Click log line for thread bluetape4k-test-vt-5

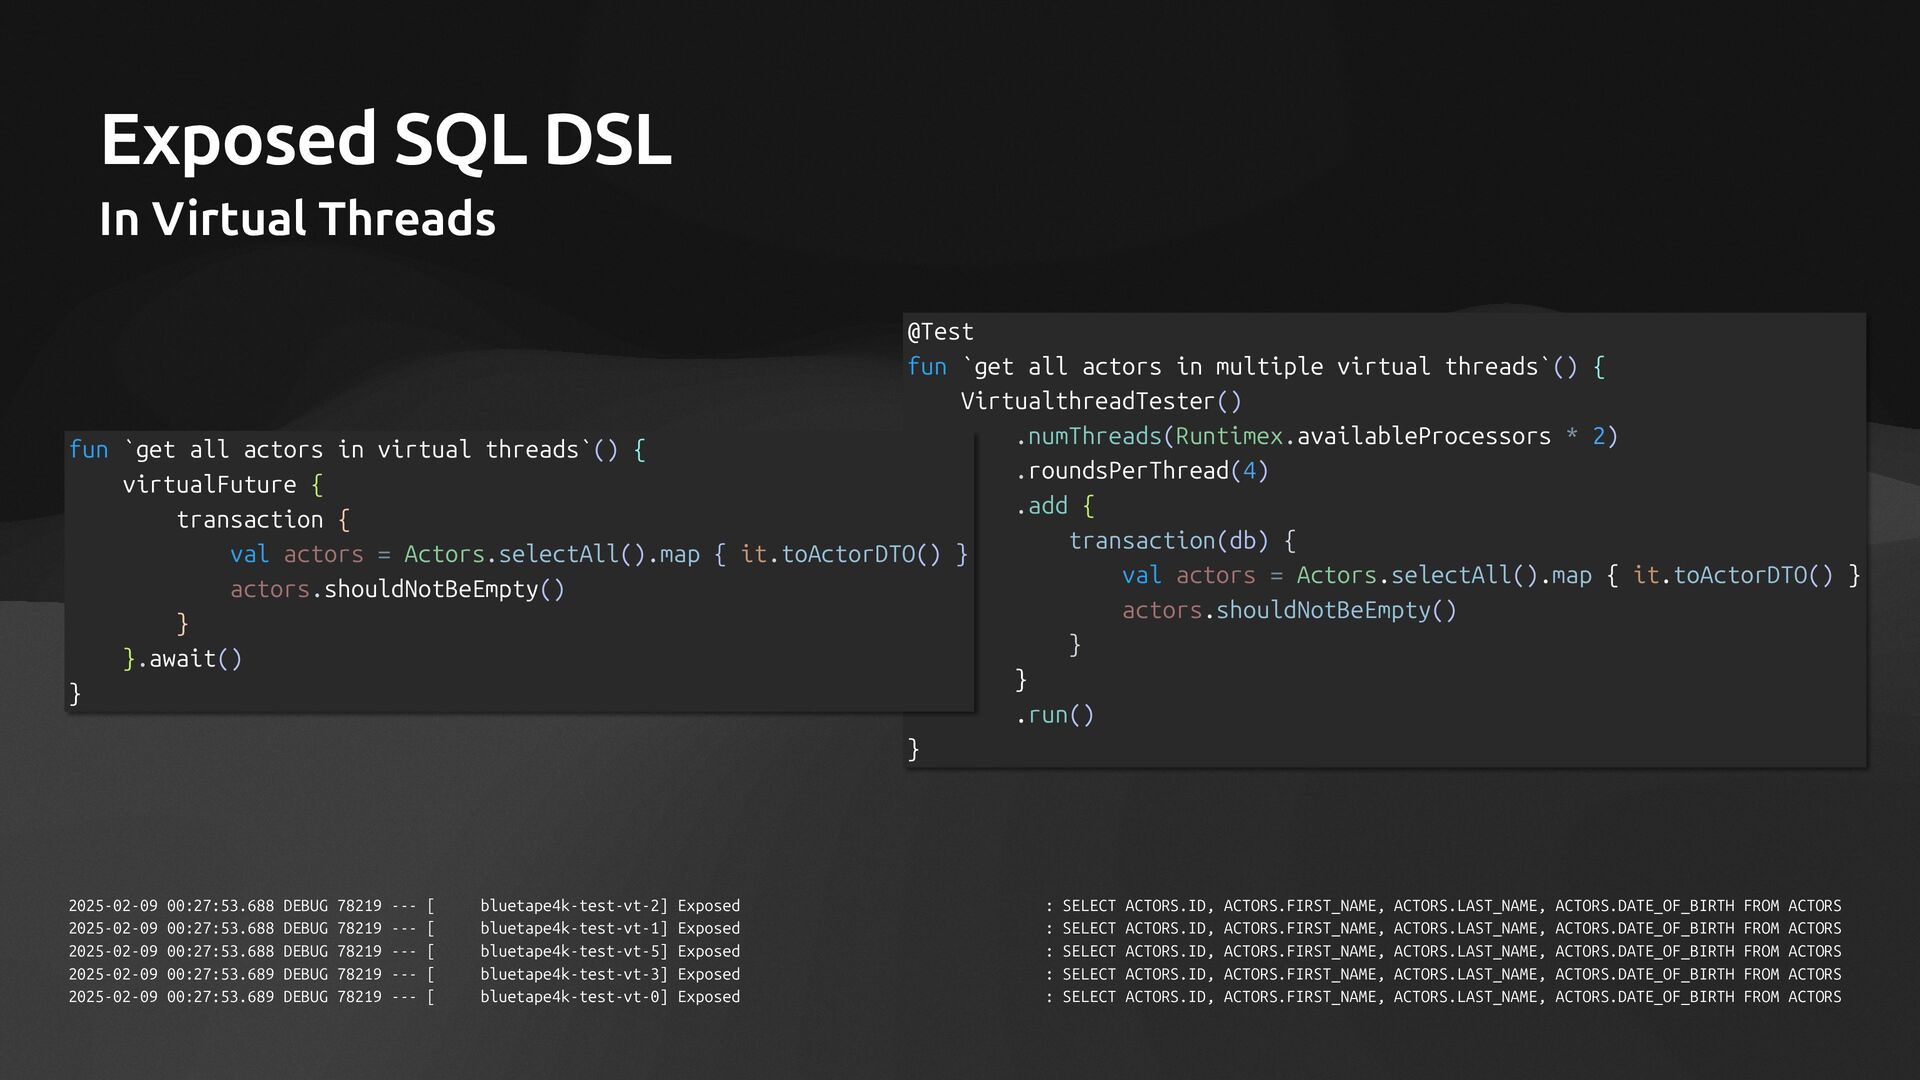(x=573, y=952)
